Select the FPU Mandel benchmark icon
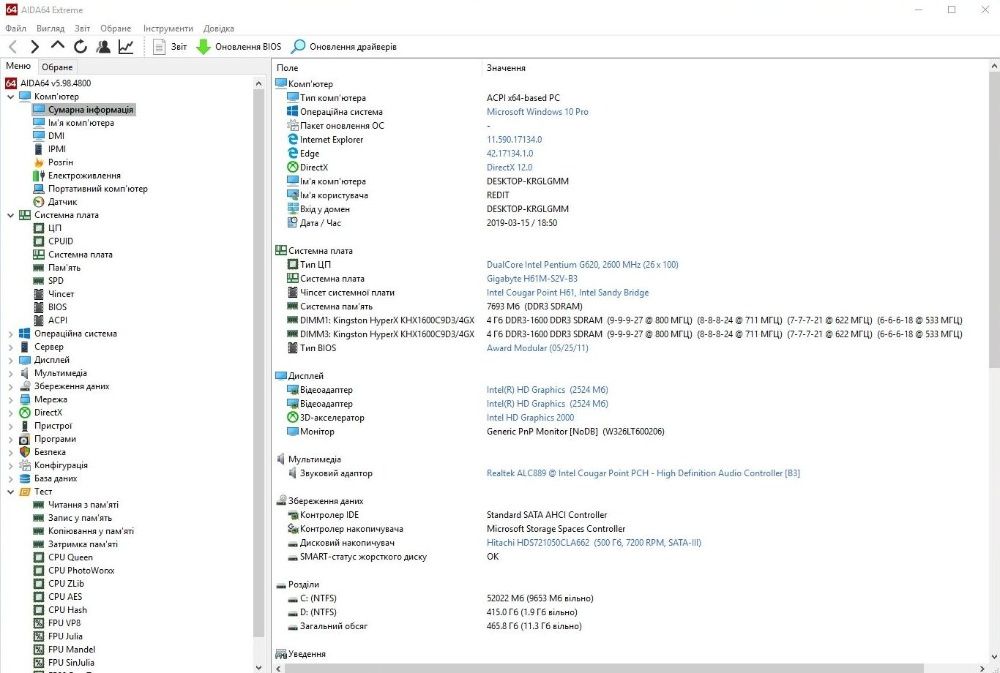Screen dimensions: 1000x673 point(39,649)
